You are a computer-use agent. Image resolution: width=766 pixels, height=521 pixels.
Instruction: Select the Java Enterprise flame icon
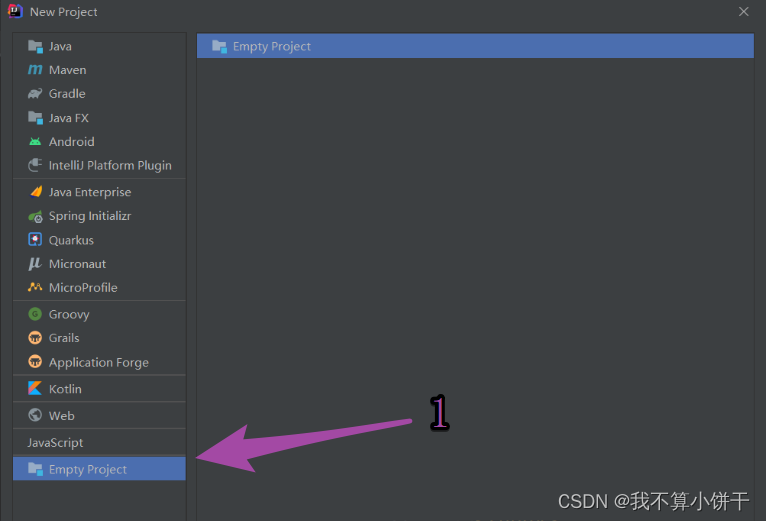pos(36,192)
